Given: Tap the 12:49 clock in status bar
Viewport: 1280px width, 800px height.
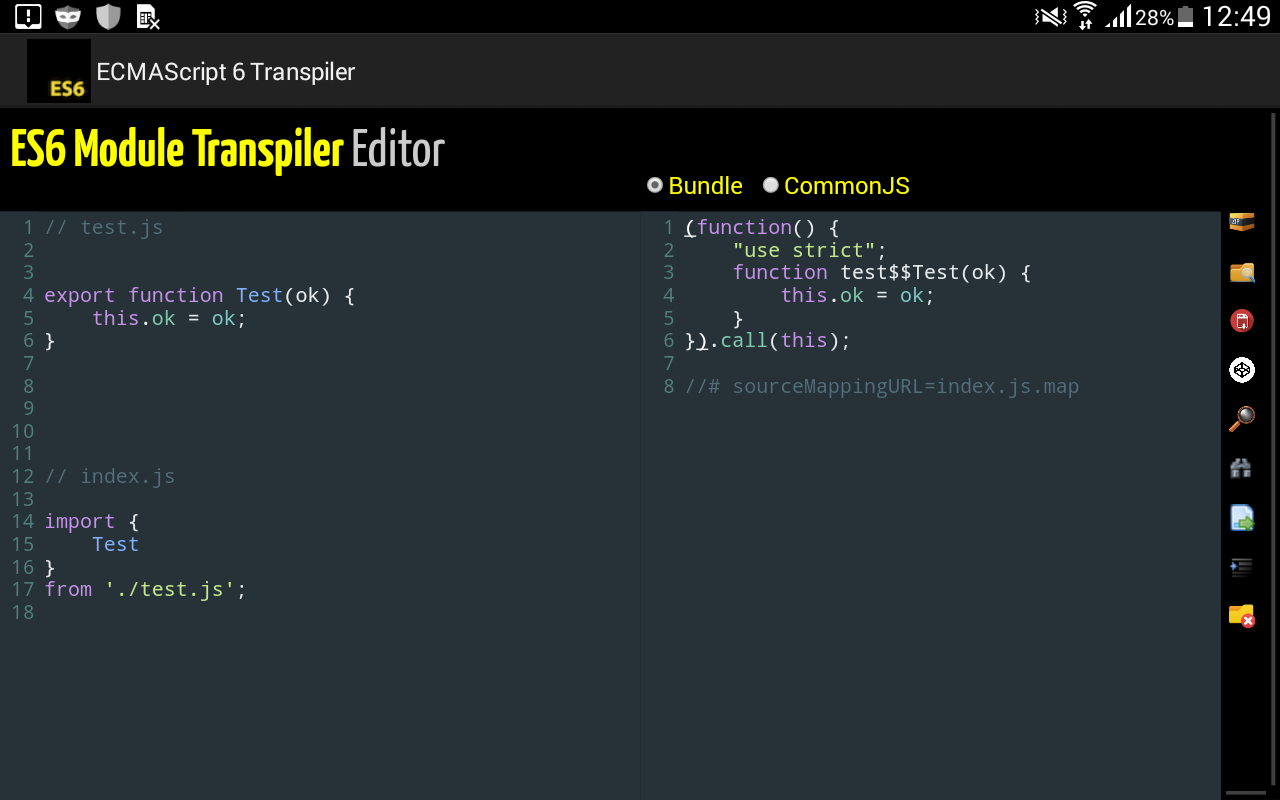Looking at the screenshot, I should pos(1236,17).
